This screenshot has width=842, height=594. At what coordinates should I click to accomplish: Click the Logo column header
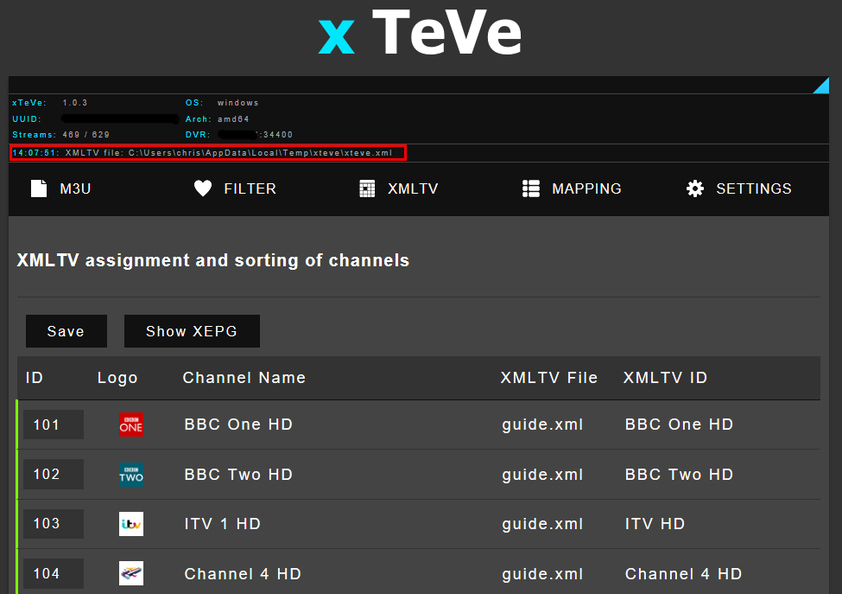117,378
